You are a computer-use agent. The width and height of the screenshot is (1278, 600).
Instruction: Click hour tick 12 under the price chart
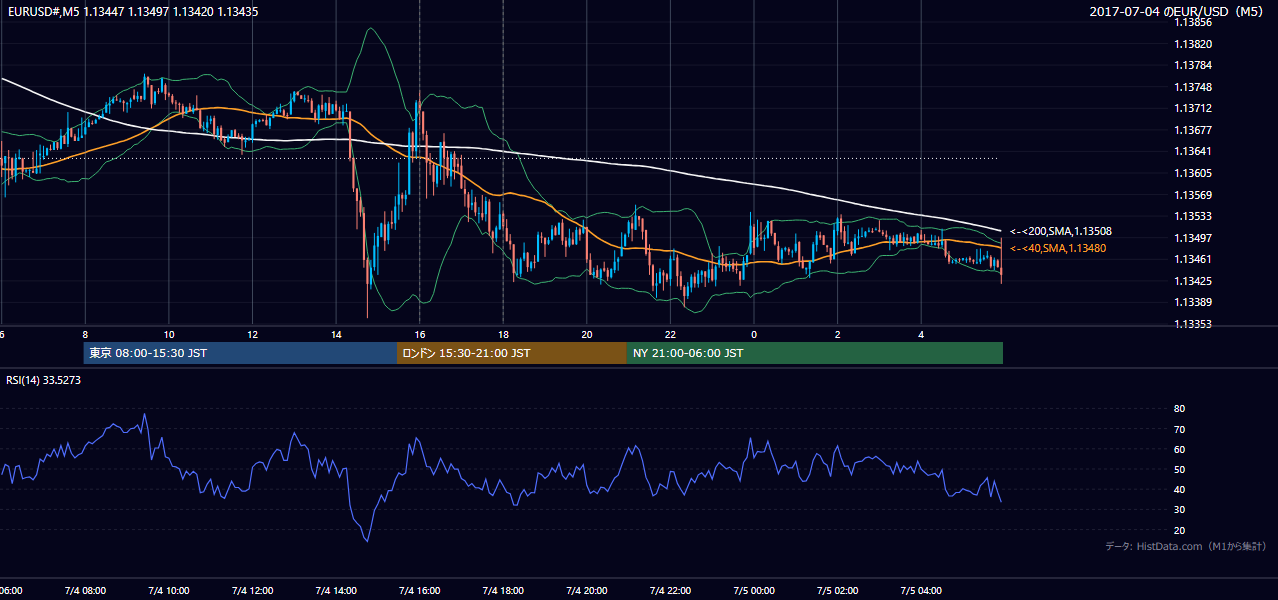pyautogui.click(x=252, y=335)
